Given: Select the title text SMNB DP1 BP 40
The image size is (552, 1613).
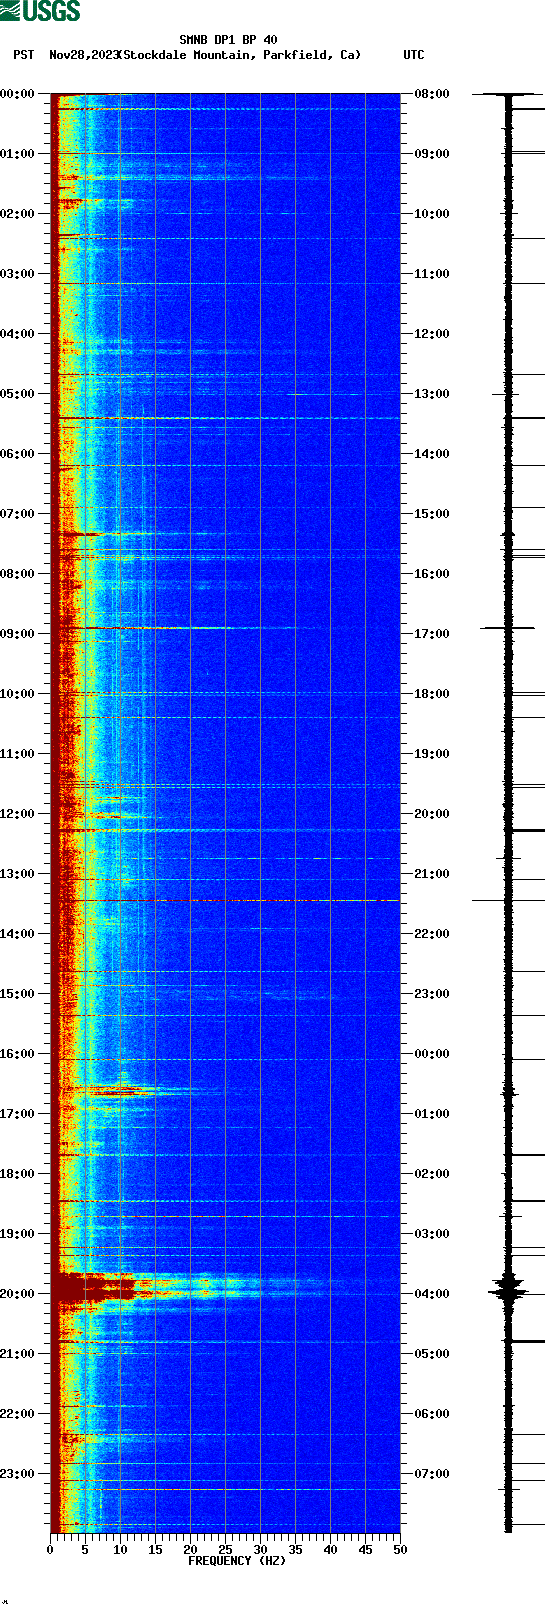Looking at the screenshot, I should pyautogui.click(x=228, y=41).
